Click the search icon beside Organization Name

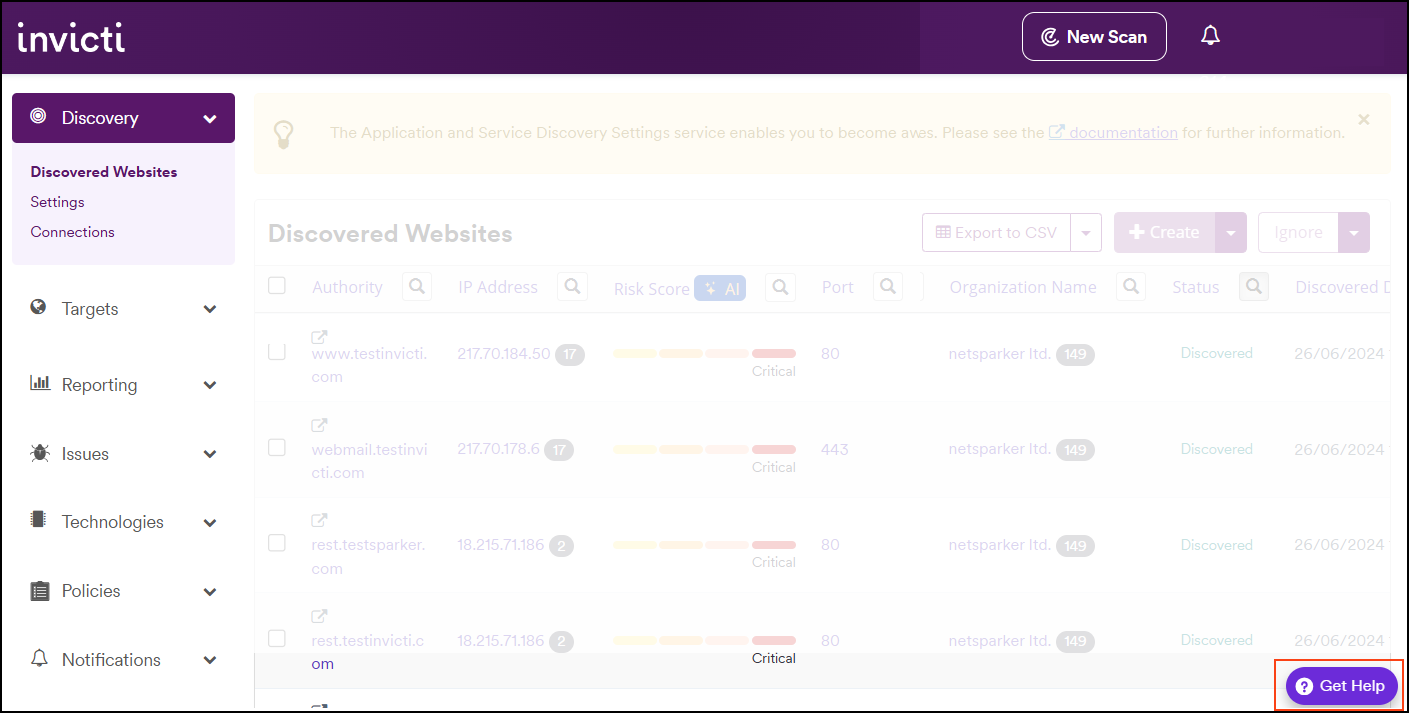1130,287
